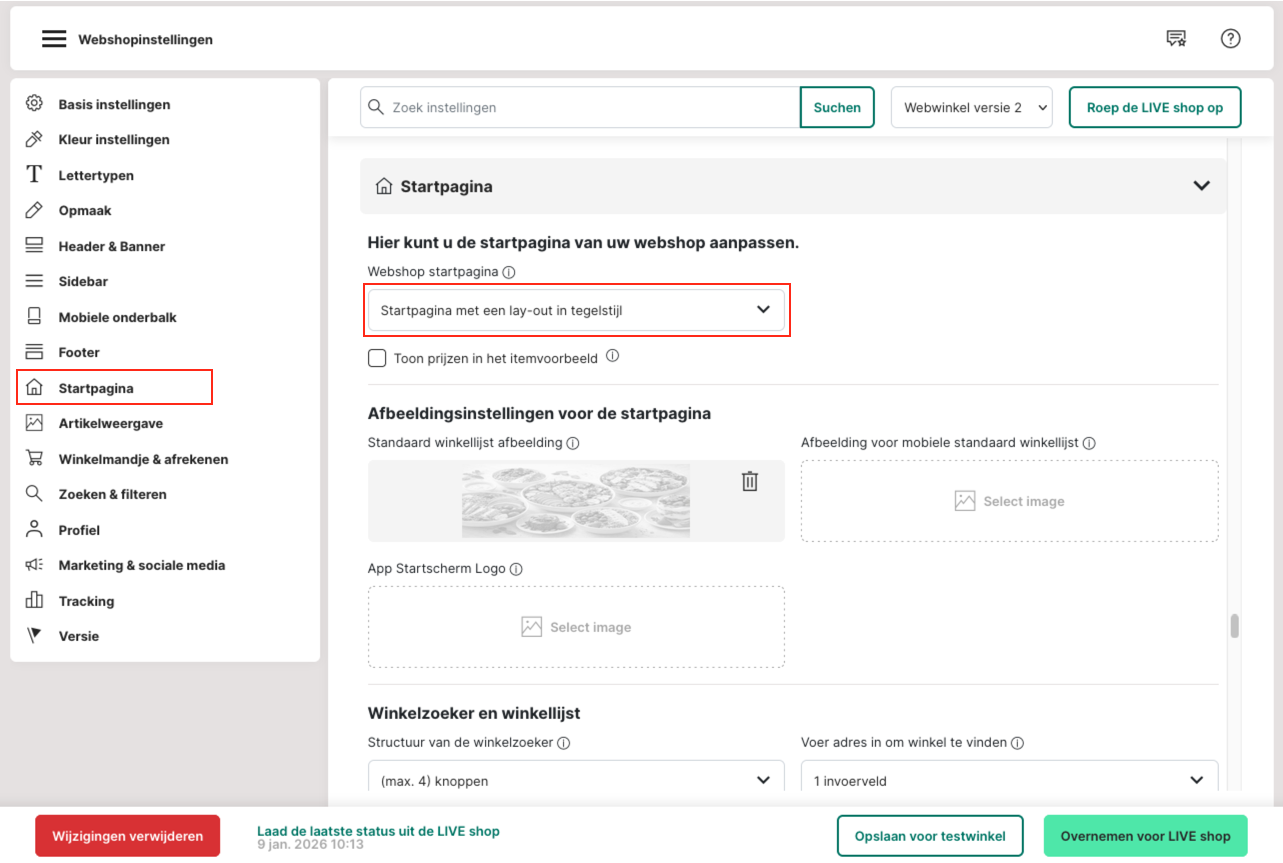The height and width of the screenshot is (863, 1283).
Task: Open the Webwinkel versie 2 dropdown
Action: pos(971,107)
